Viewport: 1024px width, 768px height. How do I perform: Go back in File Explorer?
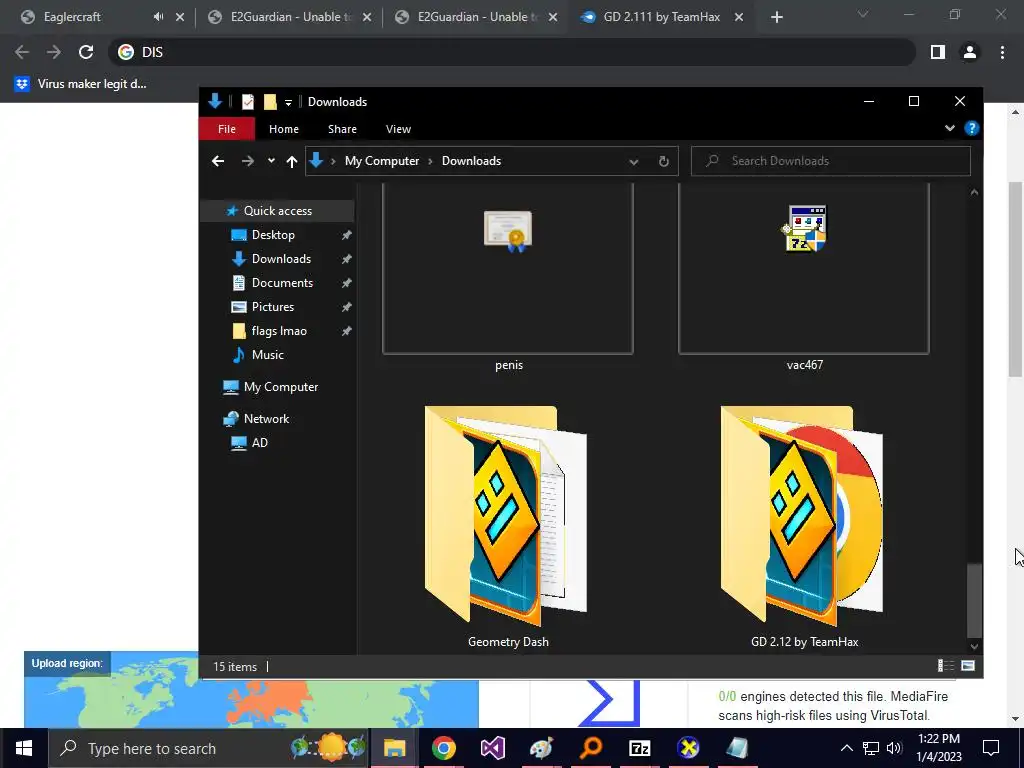tap(217, 161)
